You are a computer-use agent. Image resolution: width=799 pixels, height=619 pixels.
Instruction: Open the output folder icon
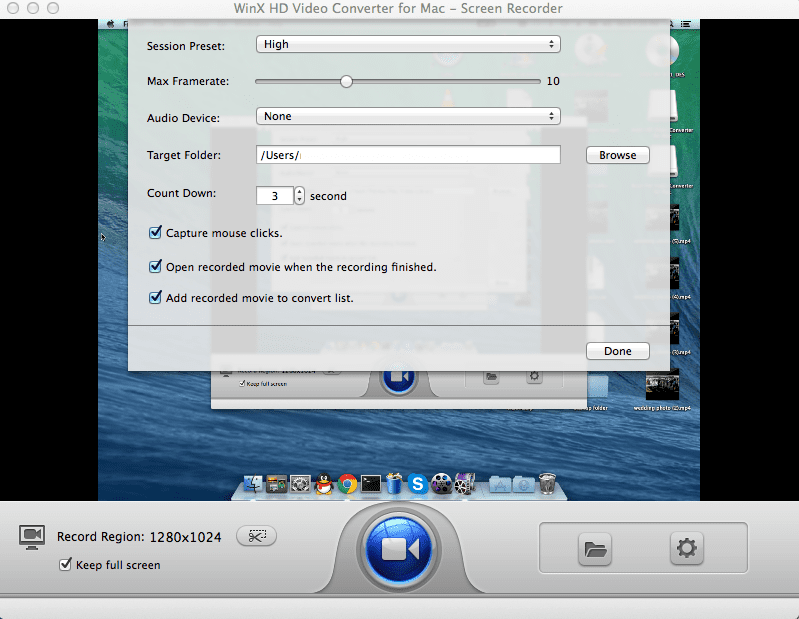click(x=595, y=549)
